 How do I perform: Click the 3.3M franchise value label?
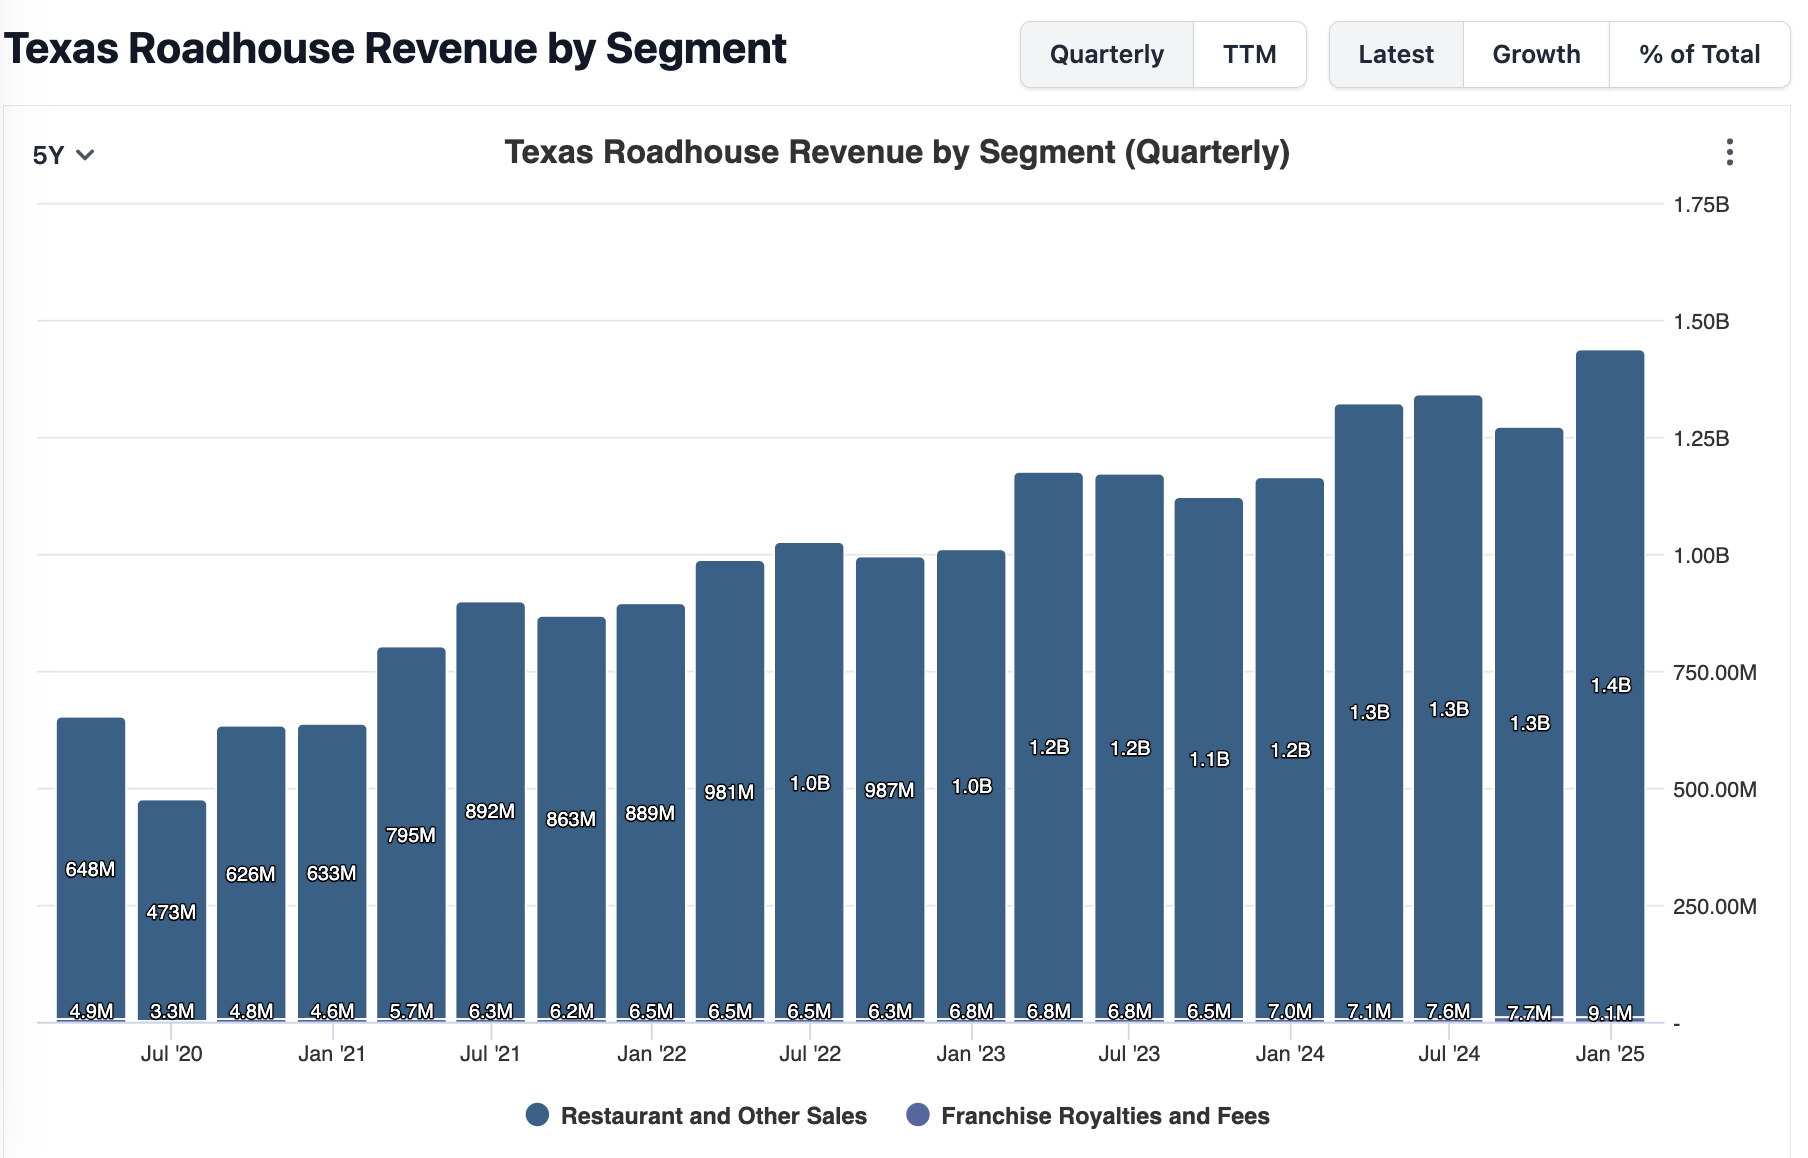[172, 1011]
